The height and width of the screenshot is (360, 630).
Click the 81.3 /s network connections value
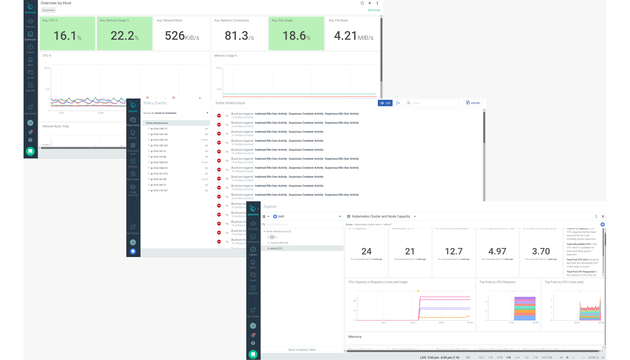(x=239, y=36)
